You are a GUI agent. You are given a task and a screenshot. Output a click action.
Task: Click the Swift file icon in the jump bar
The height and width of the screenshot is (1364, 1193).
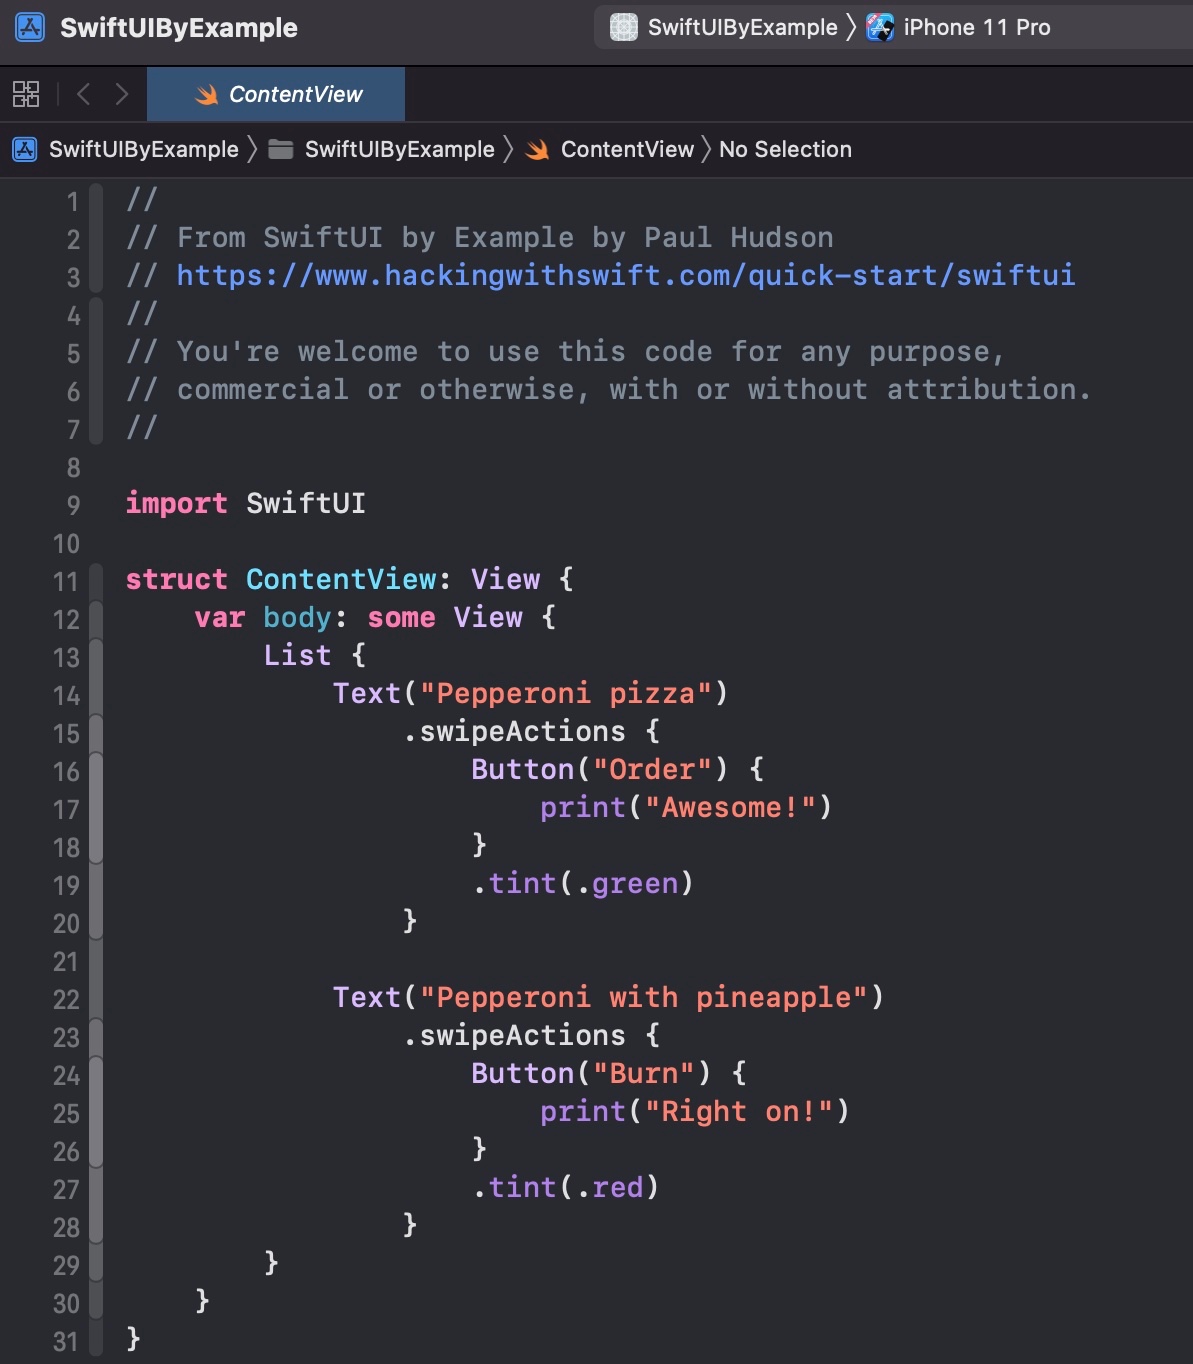pyautogui.click(x=537, y=150)
